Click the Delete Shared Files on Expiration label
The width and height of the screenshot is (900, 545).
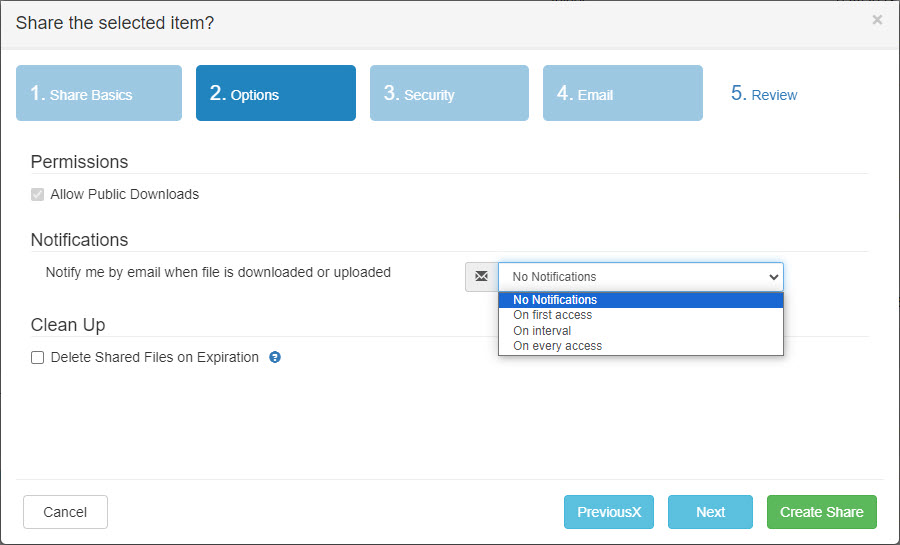click(154, 357)
